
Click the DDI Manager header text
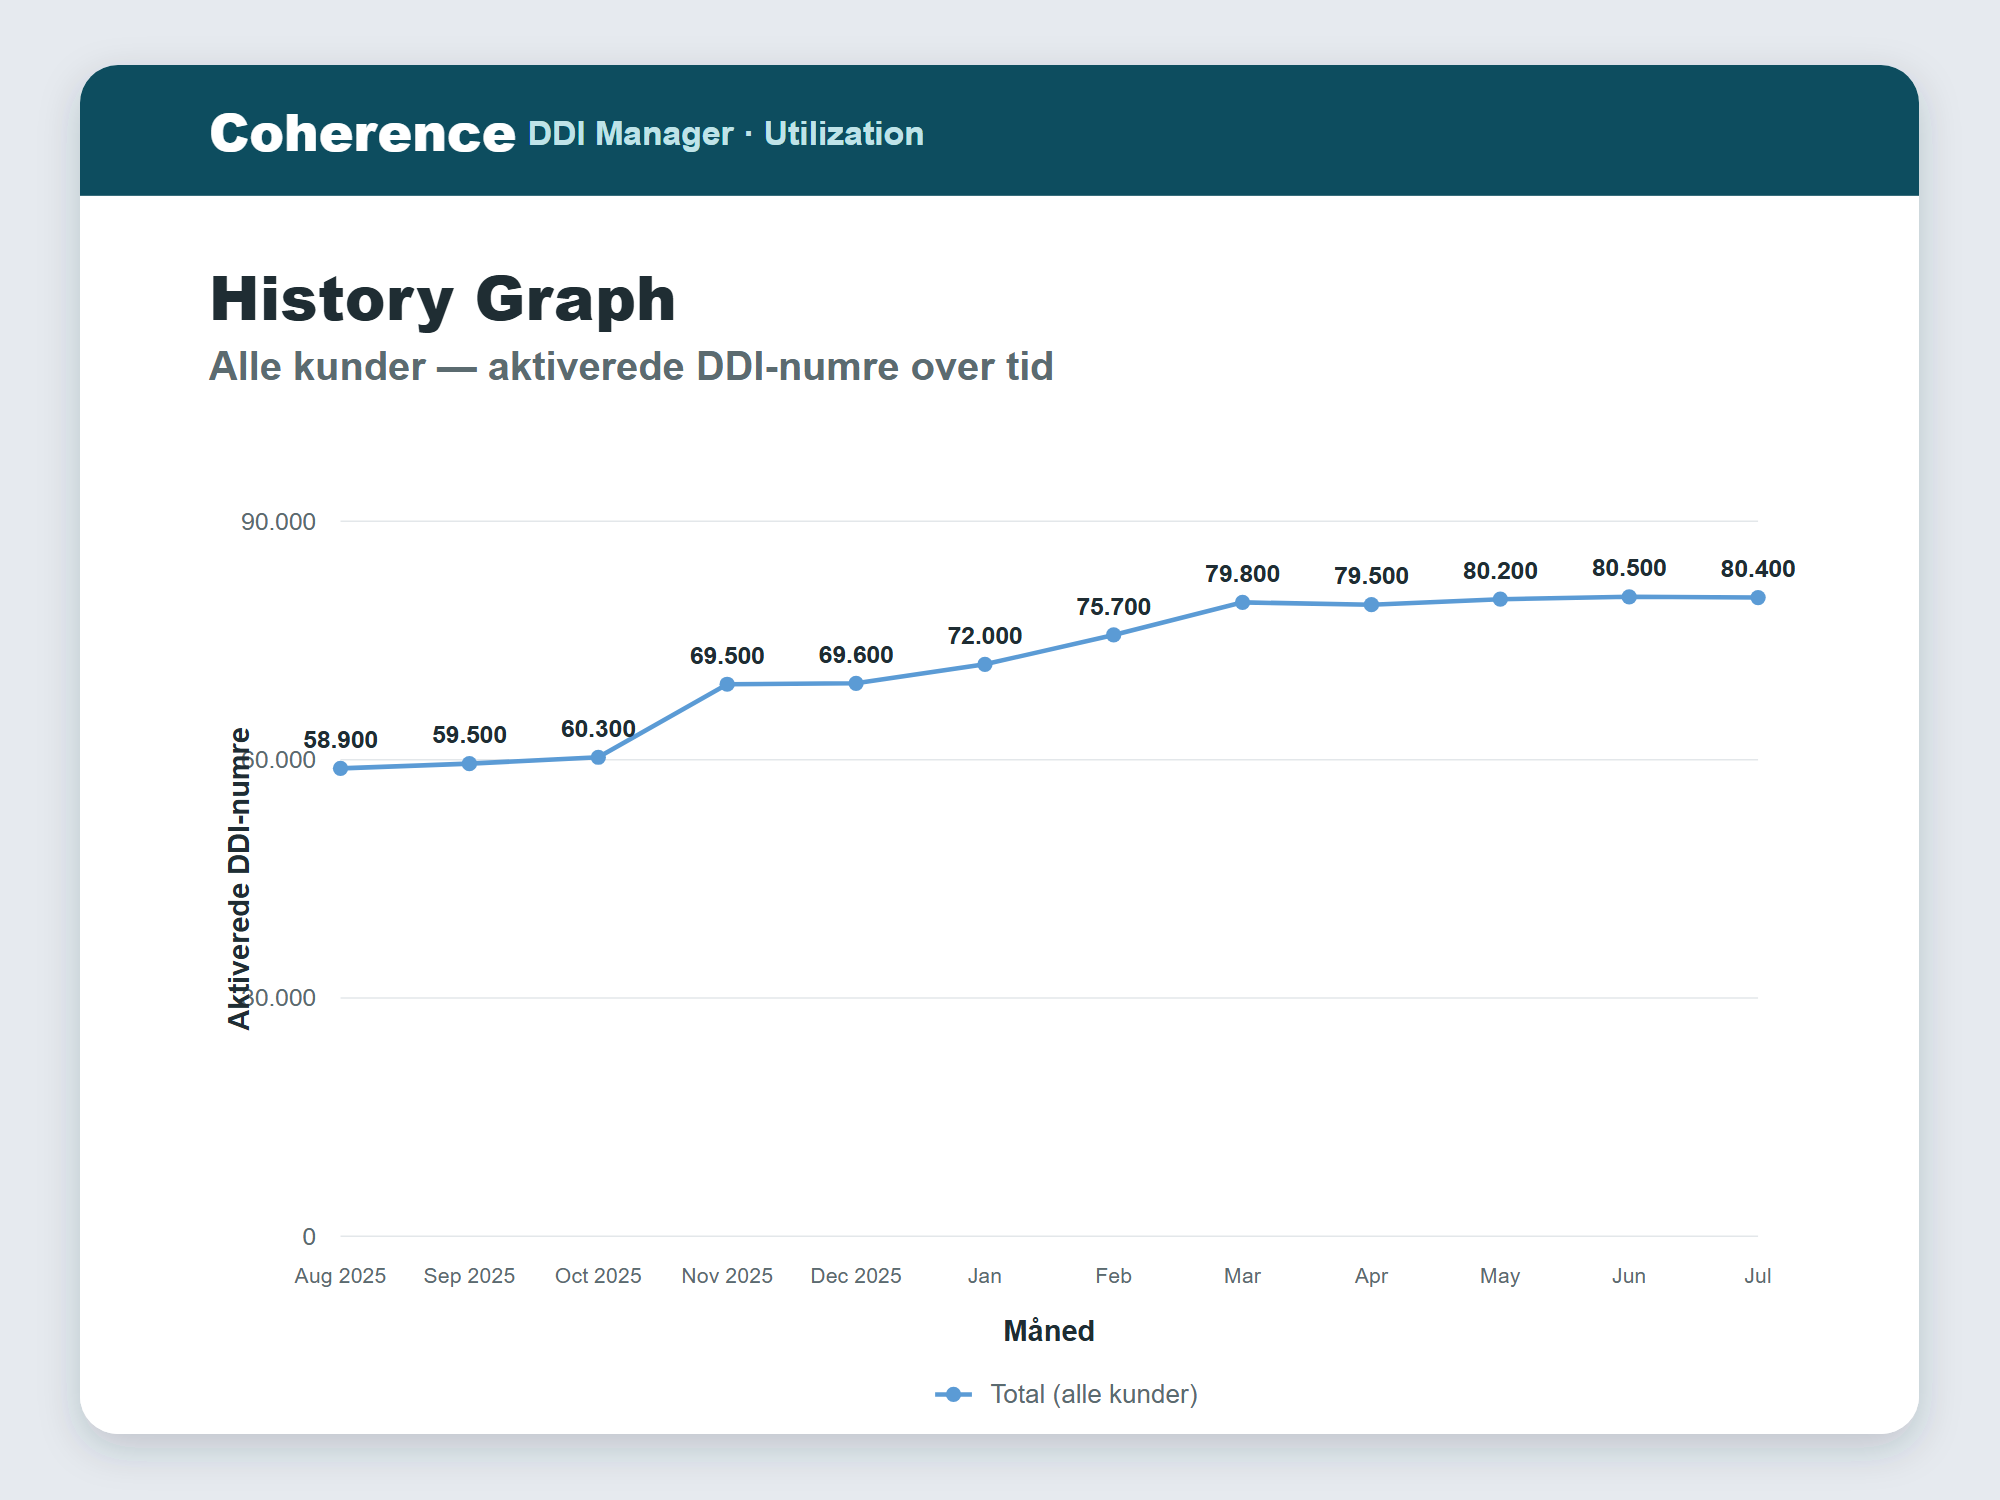(x=631, y=133)
